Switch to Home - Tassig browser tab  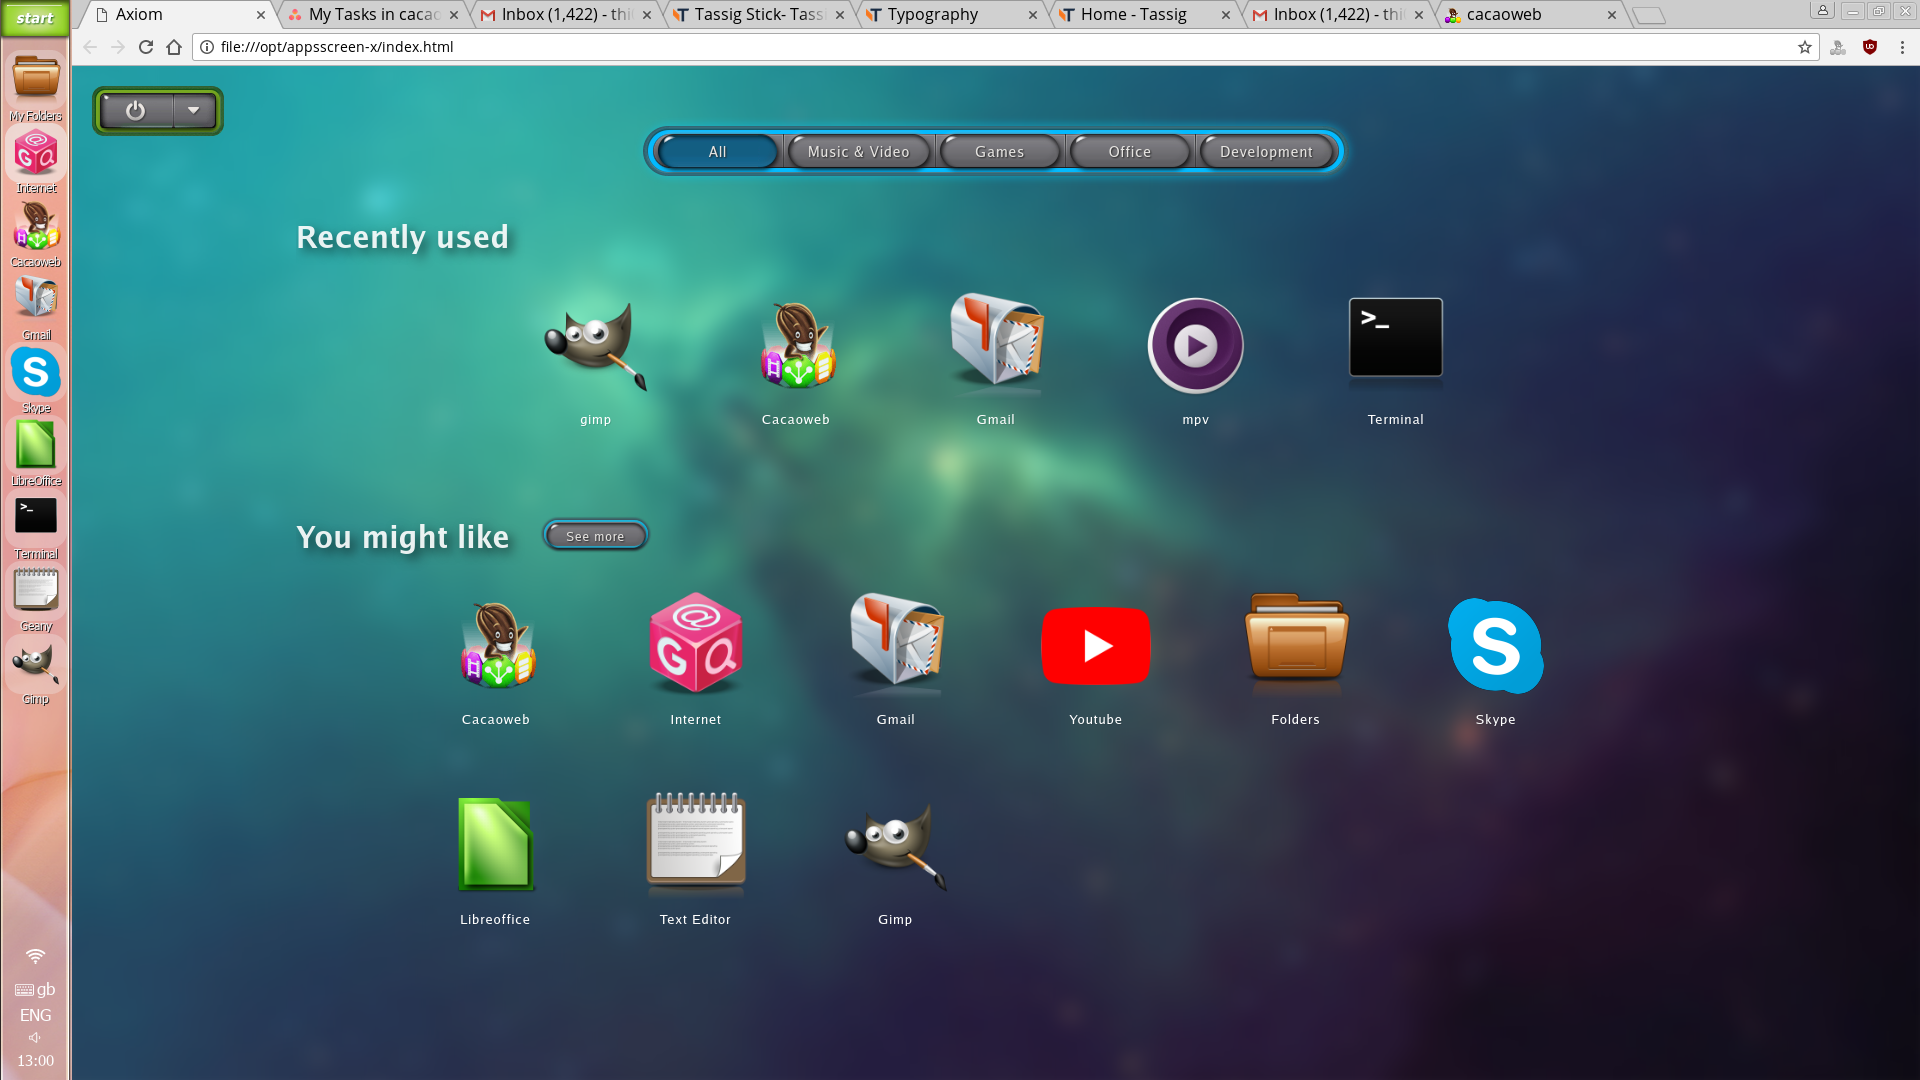click(1144, 15)
